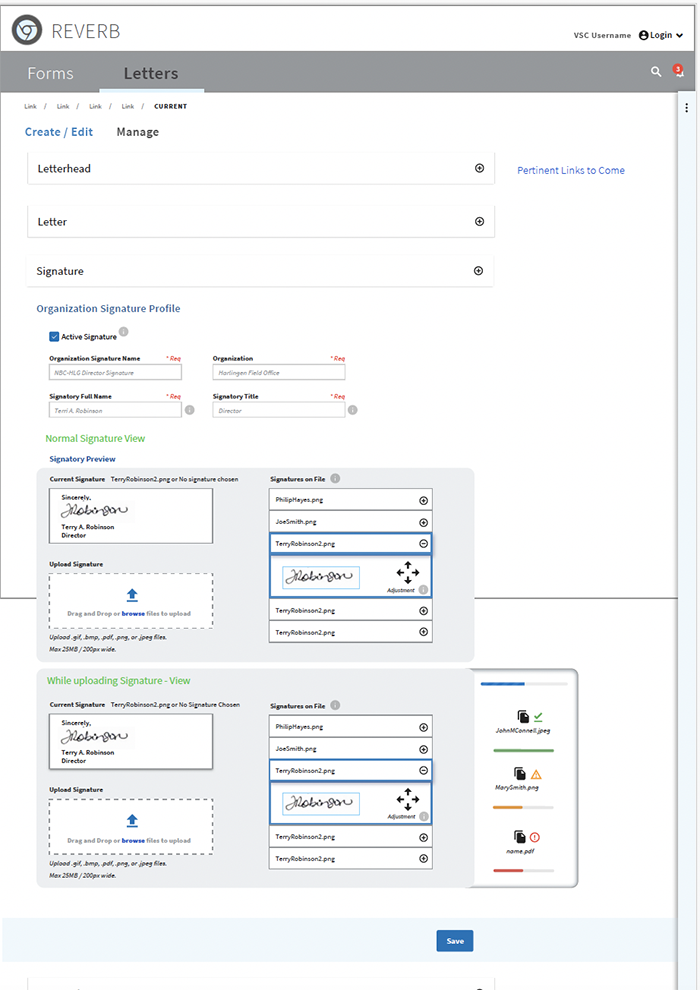Click Organization Signature Profile heading
This screenshot has width=700, height=990.
point(108,309)
